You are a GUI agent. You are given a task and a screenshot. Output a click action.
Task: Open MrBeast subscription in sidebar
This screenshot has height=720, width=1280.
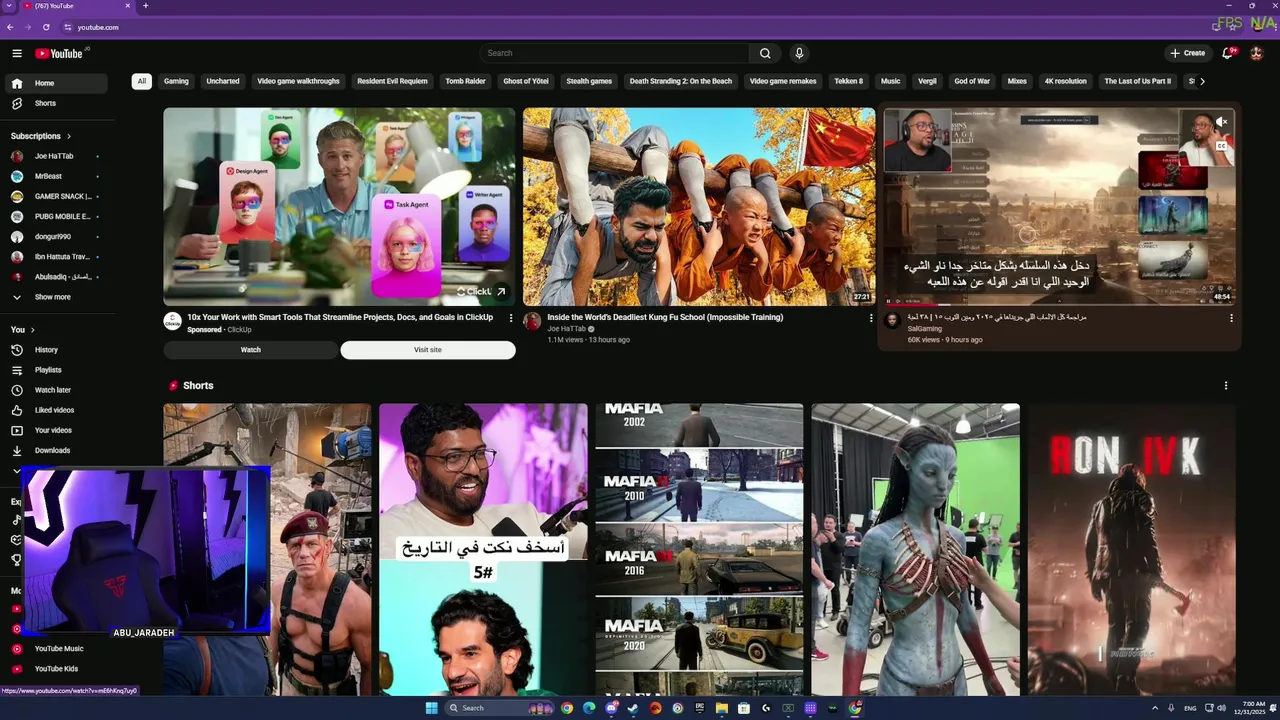coord(57,176)
